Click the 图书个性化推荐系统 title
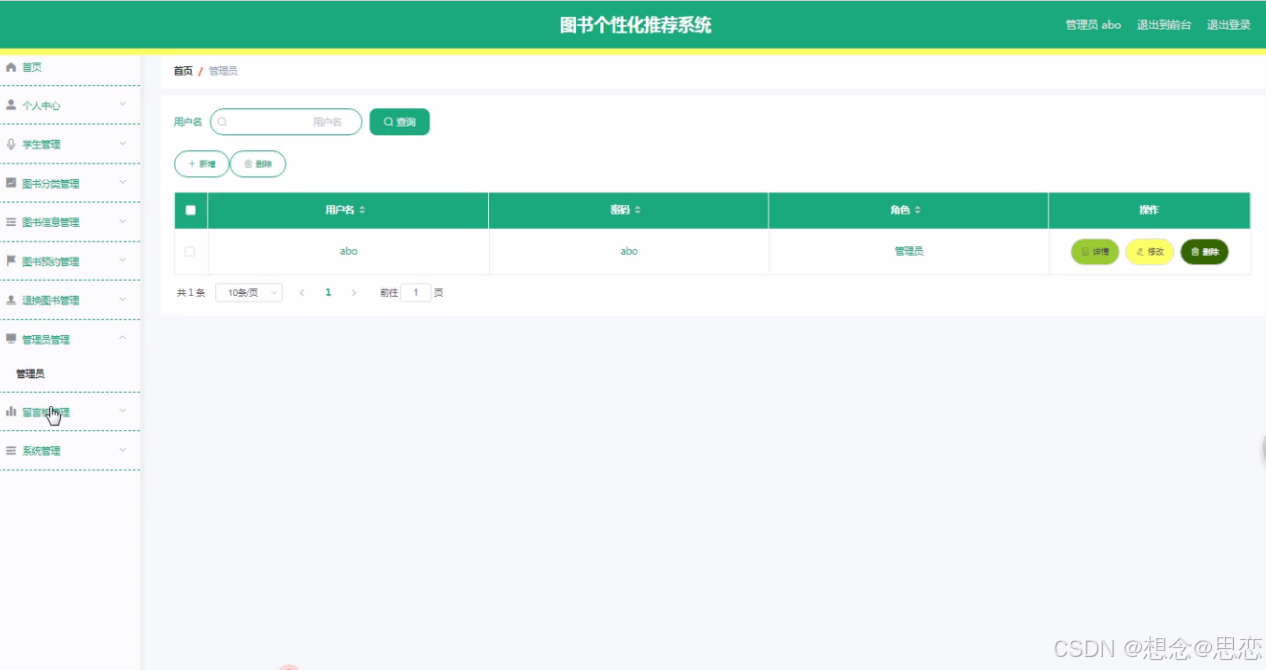1266x670 pixels. (x=635, y=25)
